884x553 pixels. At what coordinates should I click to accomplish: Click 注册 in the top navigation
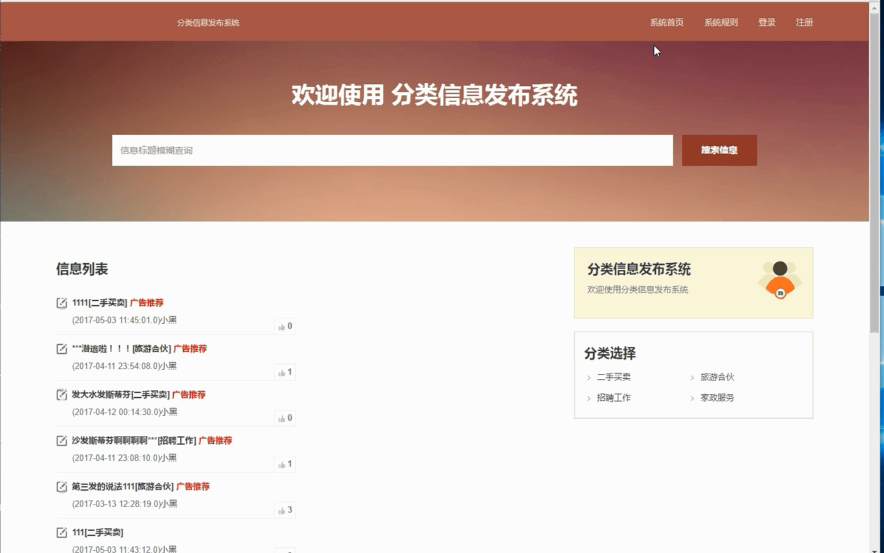805,23
